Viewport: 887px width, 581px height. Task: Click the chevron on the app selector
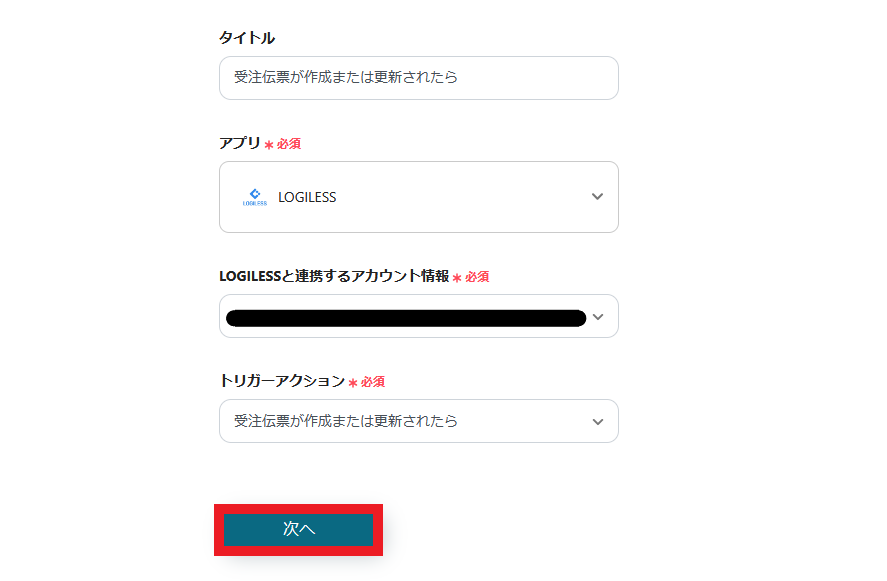[597, 196]
